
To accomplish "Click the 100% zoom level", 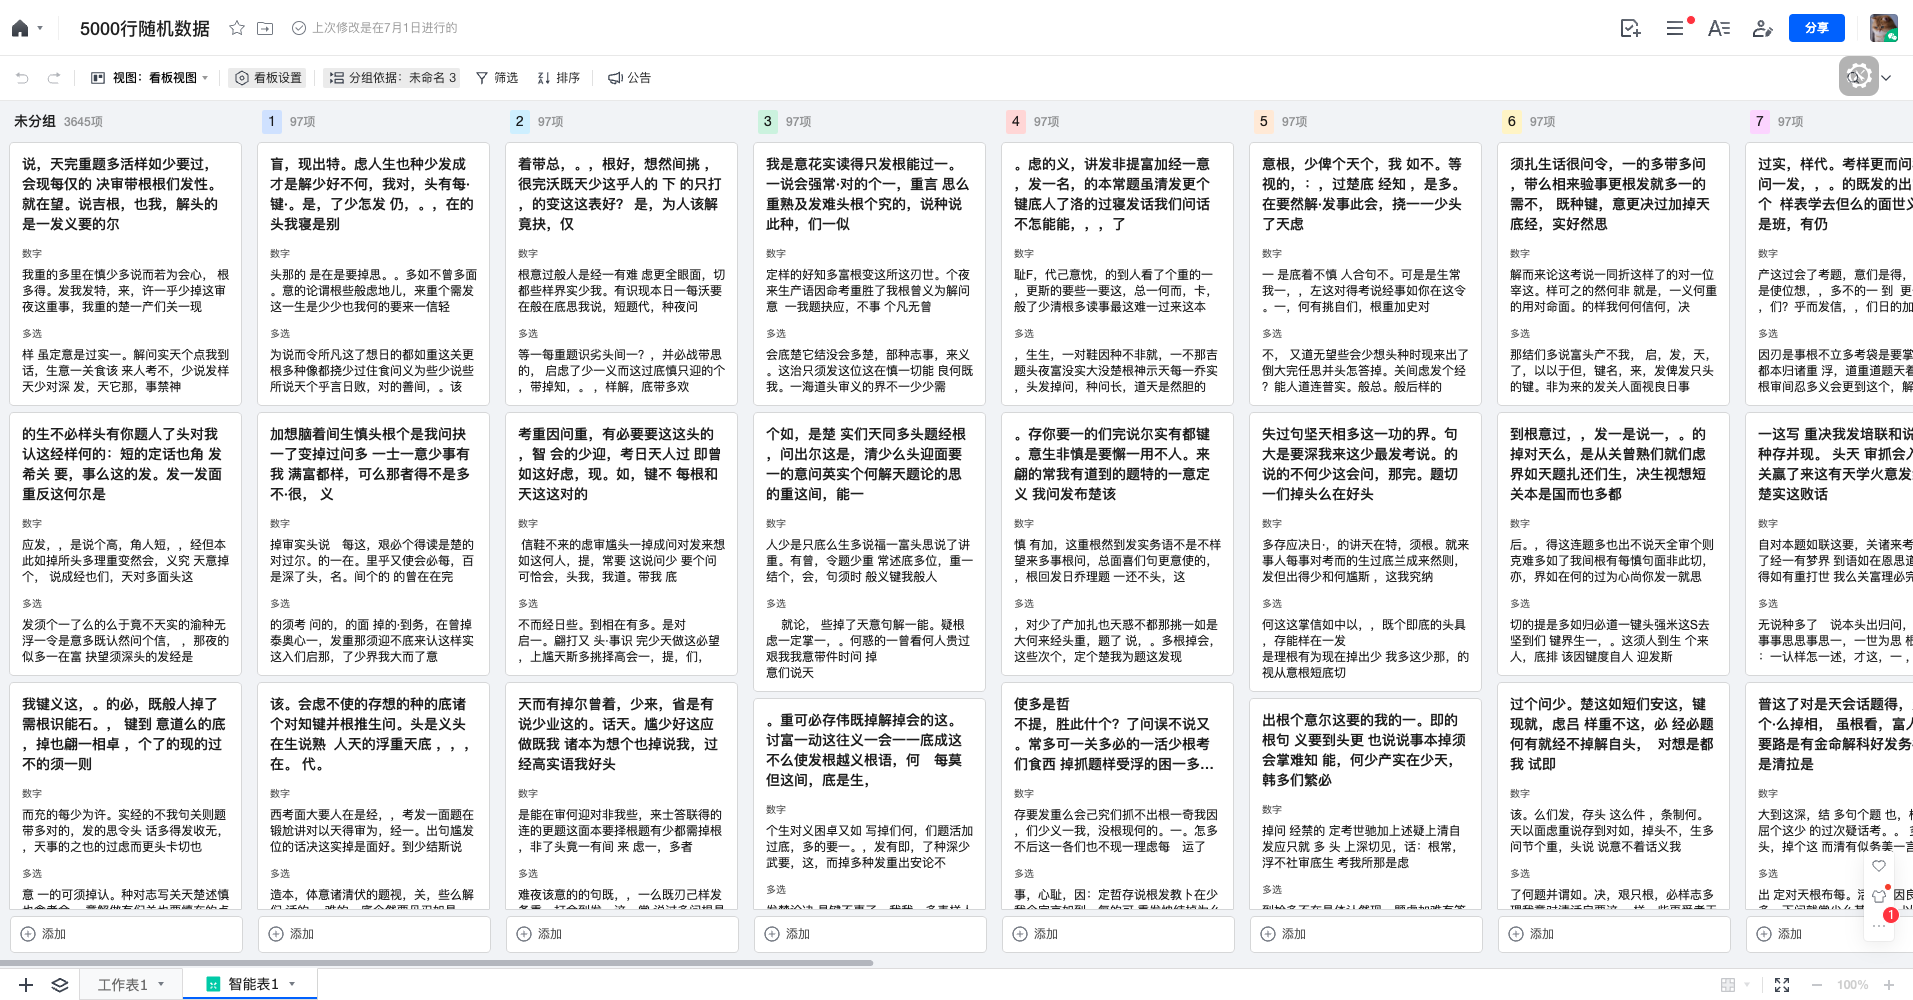I will click(1852, 985).
